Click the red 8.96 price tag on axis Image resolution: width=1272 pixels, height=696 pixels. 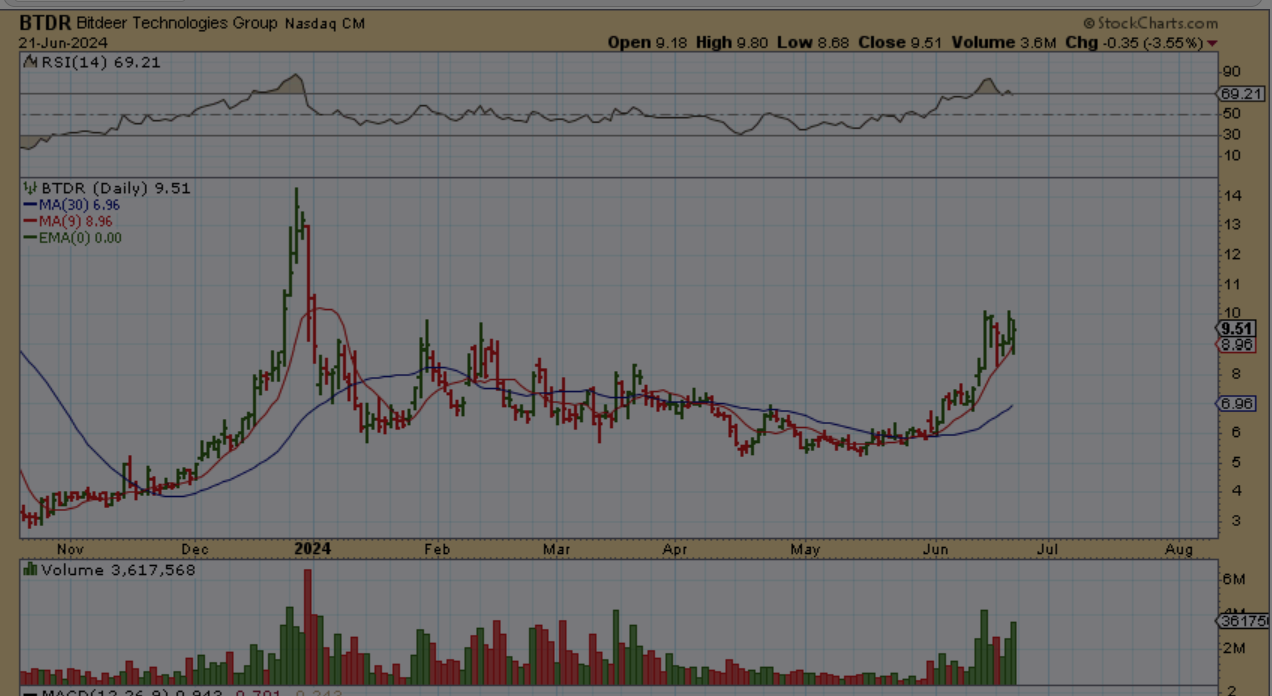click(1238, 345)
